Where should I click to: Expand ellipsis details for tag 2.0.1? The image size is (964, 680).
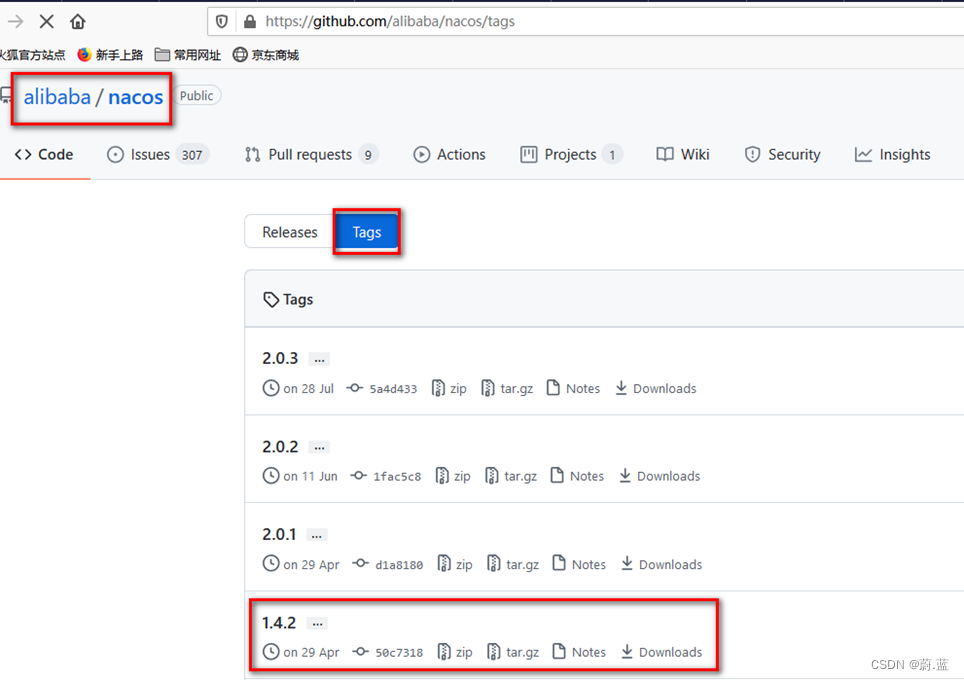[x=317, y=535]
